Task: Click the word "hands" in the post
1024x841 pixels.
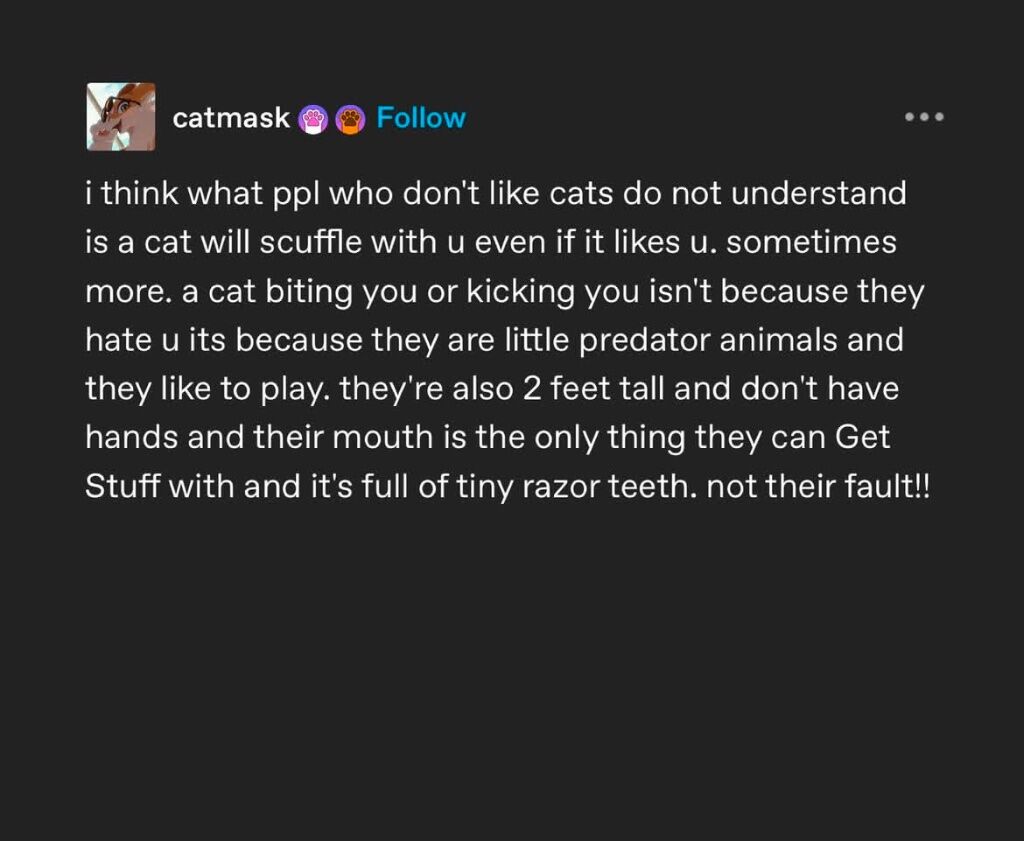Action: (x=132, y=437)
